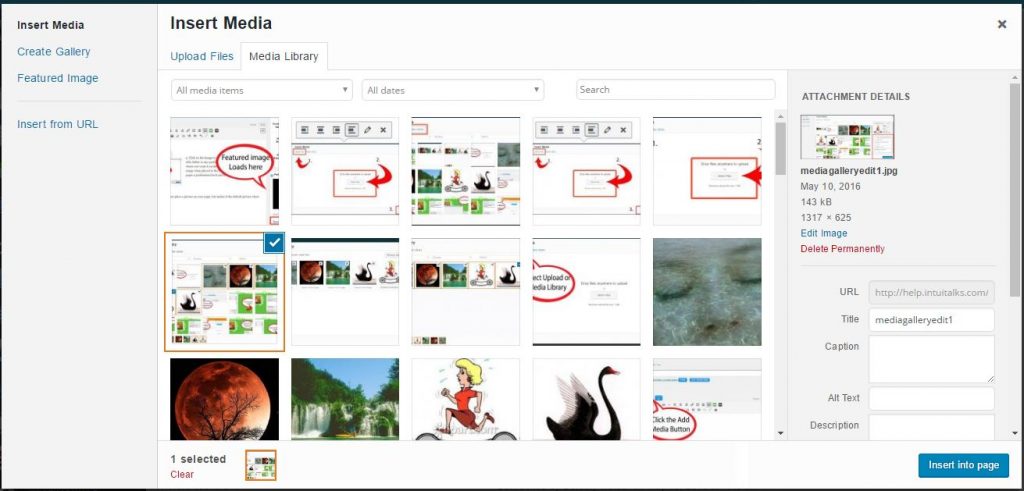Uncheck the selected mediagalleryedit1 thumbnail checkmark

pyautogui.click(x=274, y=243)
